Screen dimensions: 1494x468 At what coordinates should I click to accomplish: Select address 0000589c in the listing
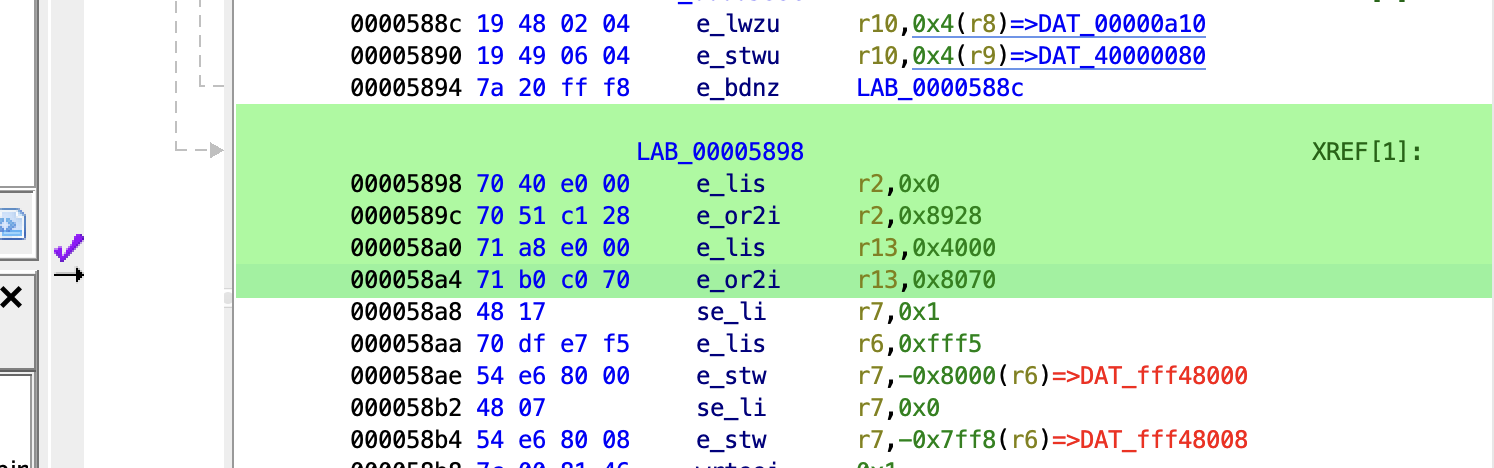click(x=407, y=216)
